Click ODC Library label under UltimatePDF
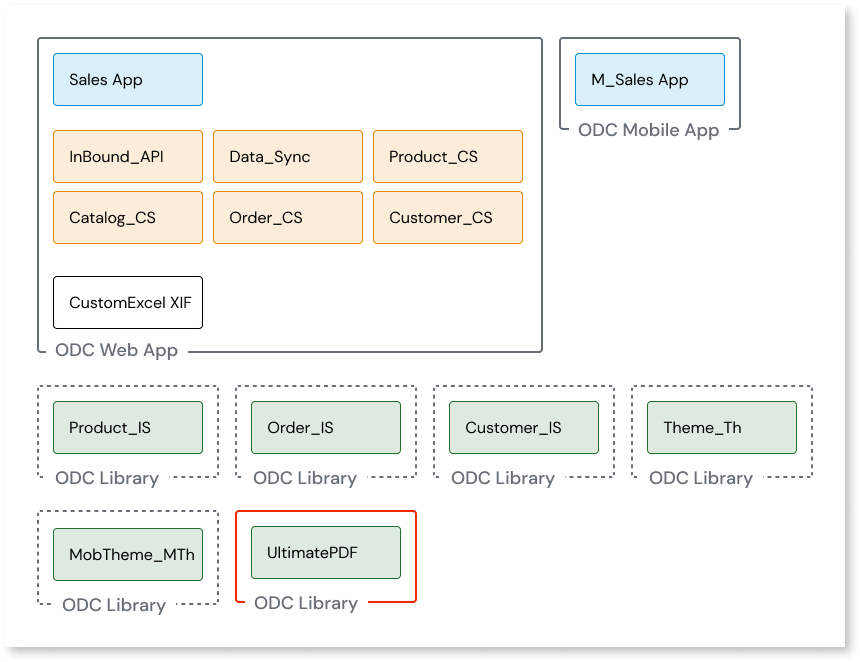The image size is (860, 662). click(x=306, y=603)
